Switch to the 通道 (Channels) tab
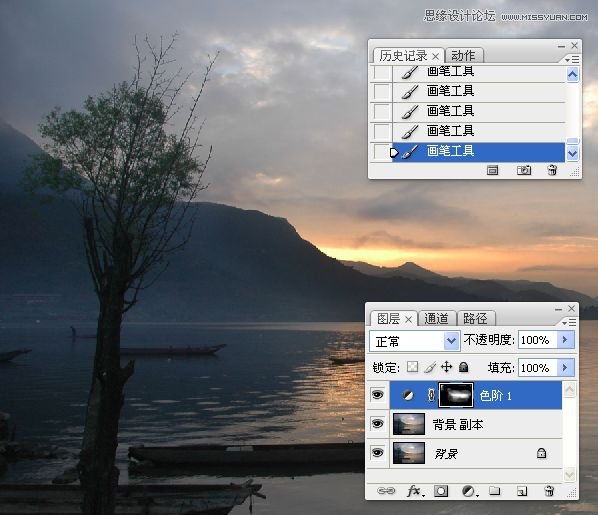This screenshot has width=598, height=515. (x=436, y=319)
